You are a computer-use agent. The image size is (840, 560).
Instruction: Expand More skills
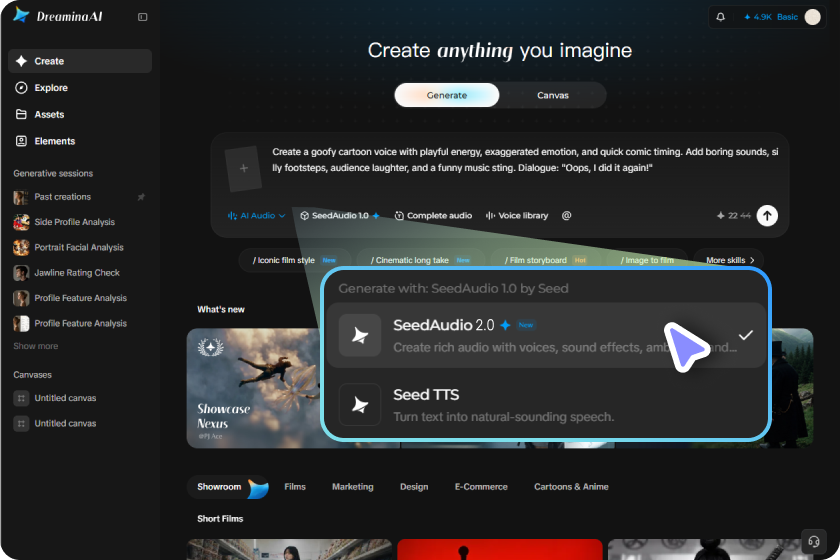coord(729,260)
